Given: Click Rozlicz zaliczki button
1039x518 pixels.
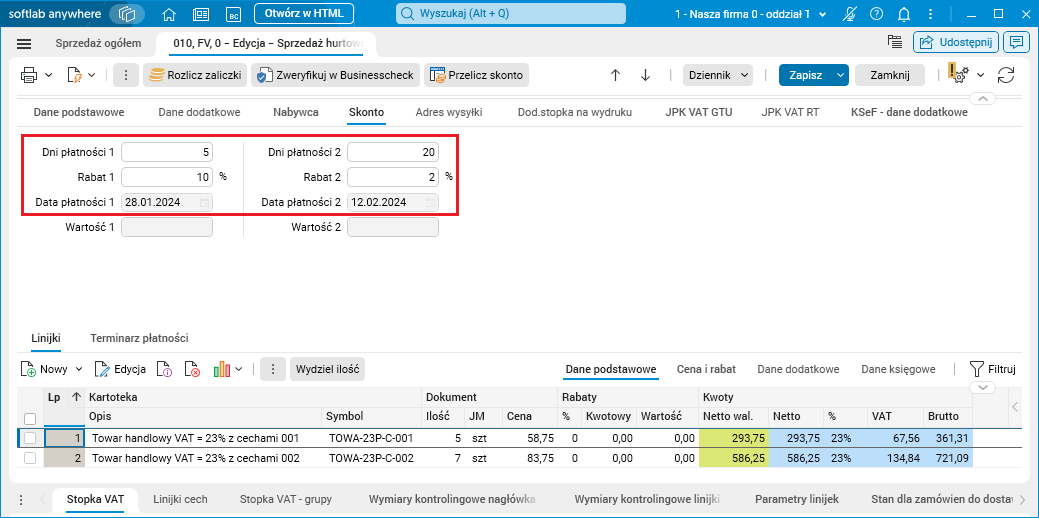Looking at the screenshot, I should (x=195, y=76).
